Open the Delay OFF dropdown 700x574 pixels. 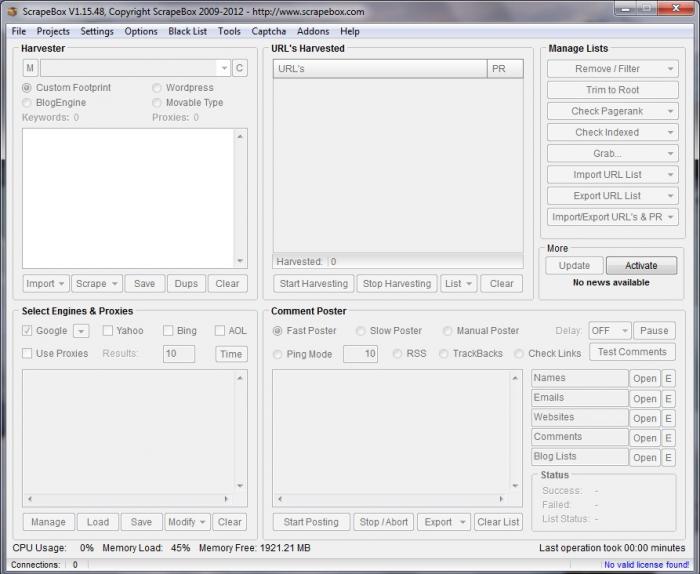610,331
